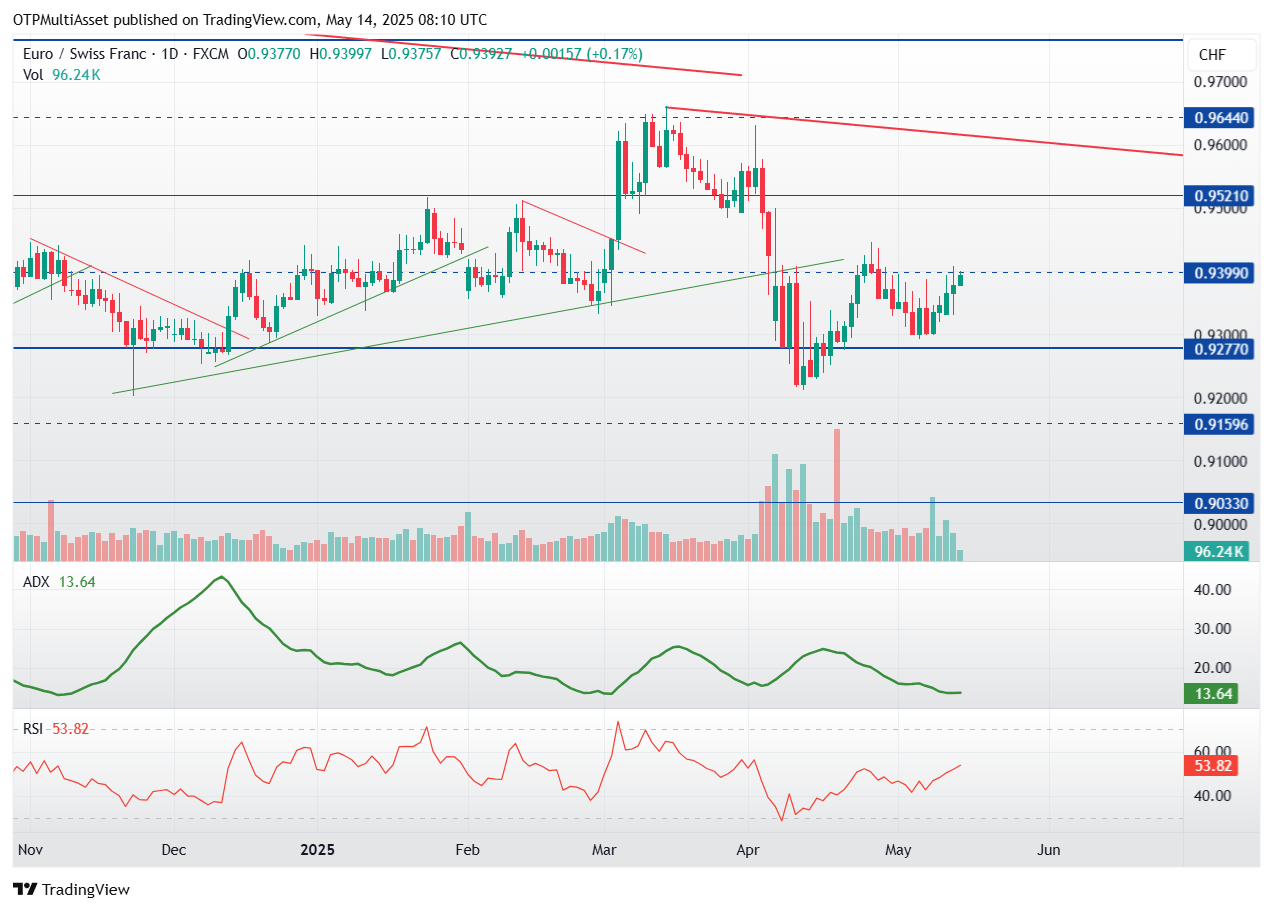Click the Apr label on time axis

click(747, 850)
